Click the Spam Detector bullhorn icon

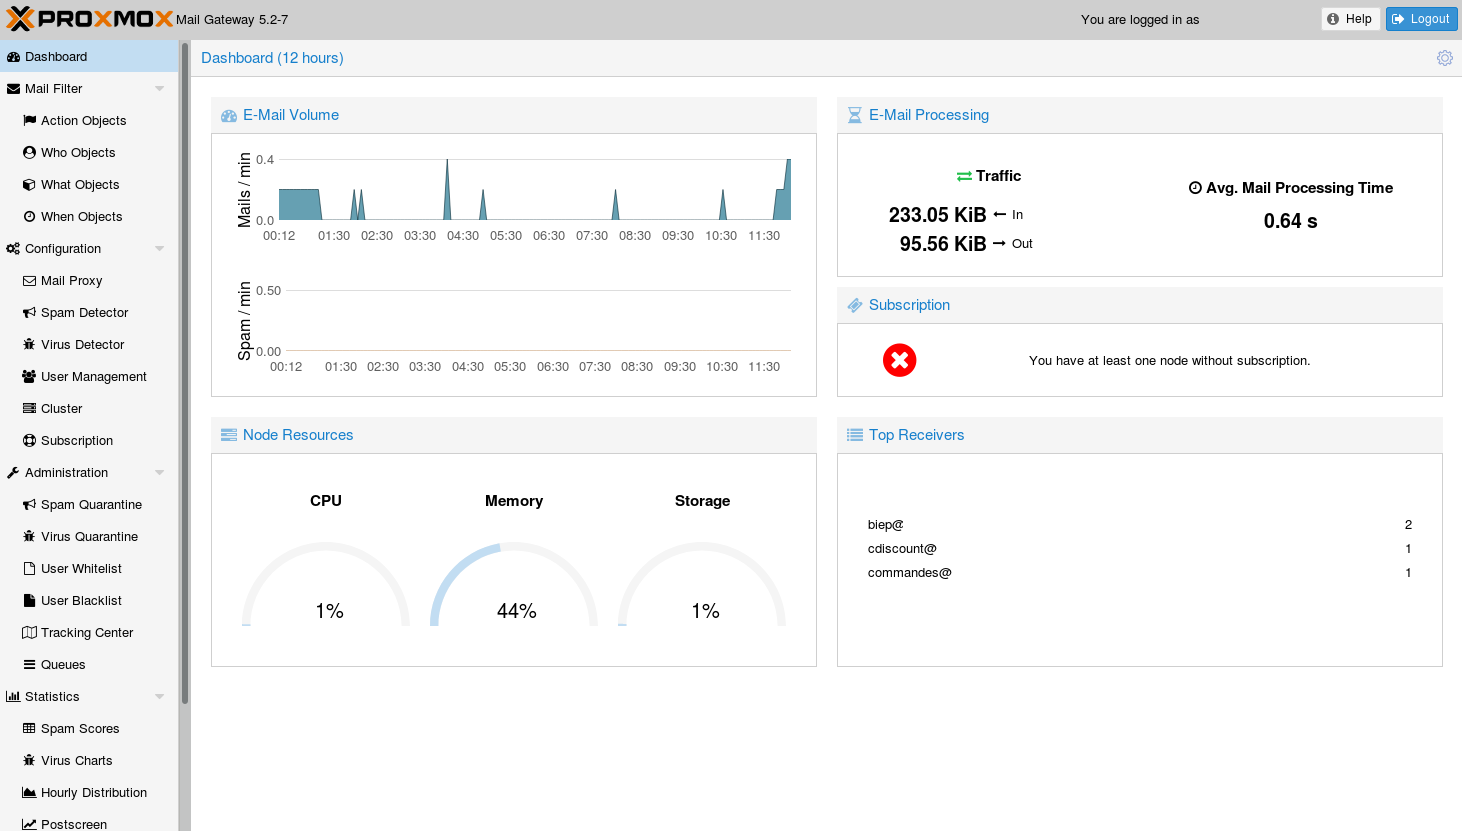(x=29, y=313)
